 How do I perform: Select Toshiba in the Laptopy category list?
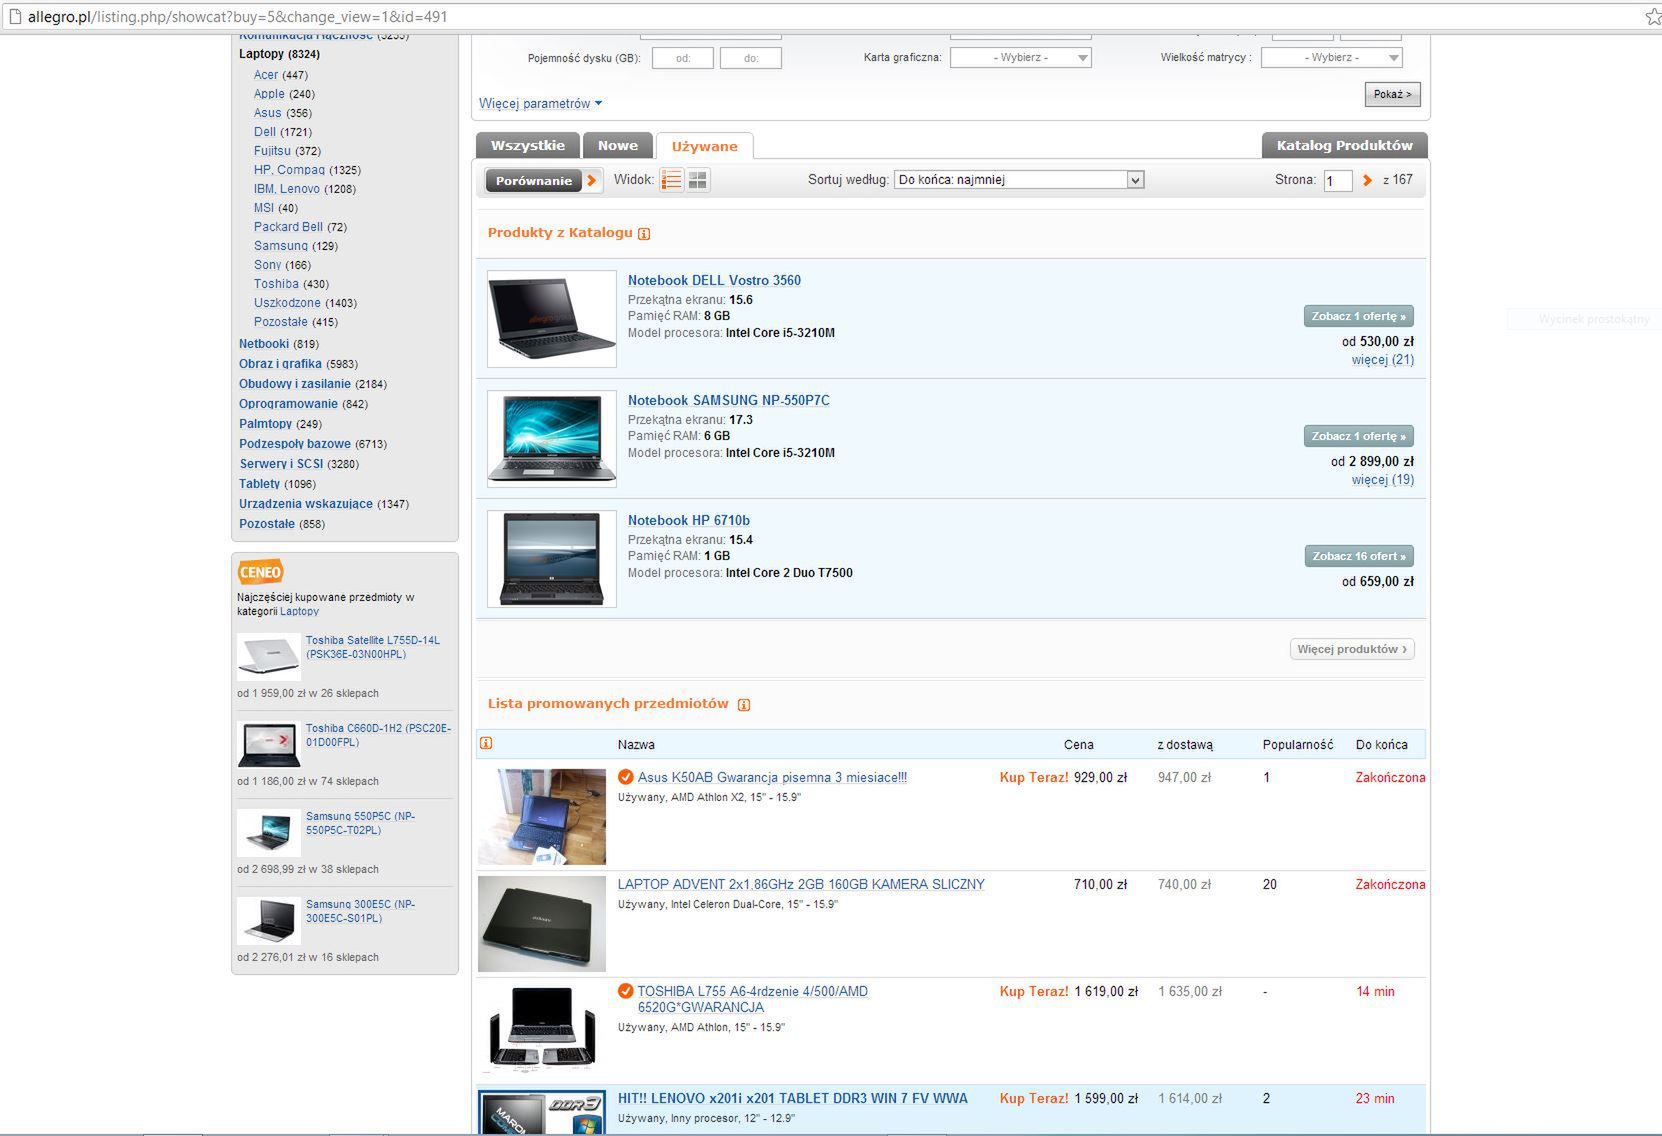pos(276,284)
